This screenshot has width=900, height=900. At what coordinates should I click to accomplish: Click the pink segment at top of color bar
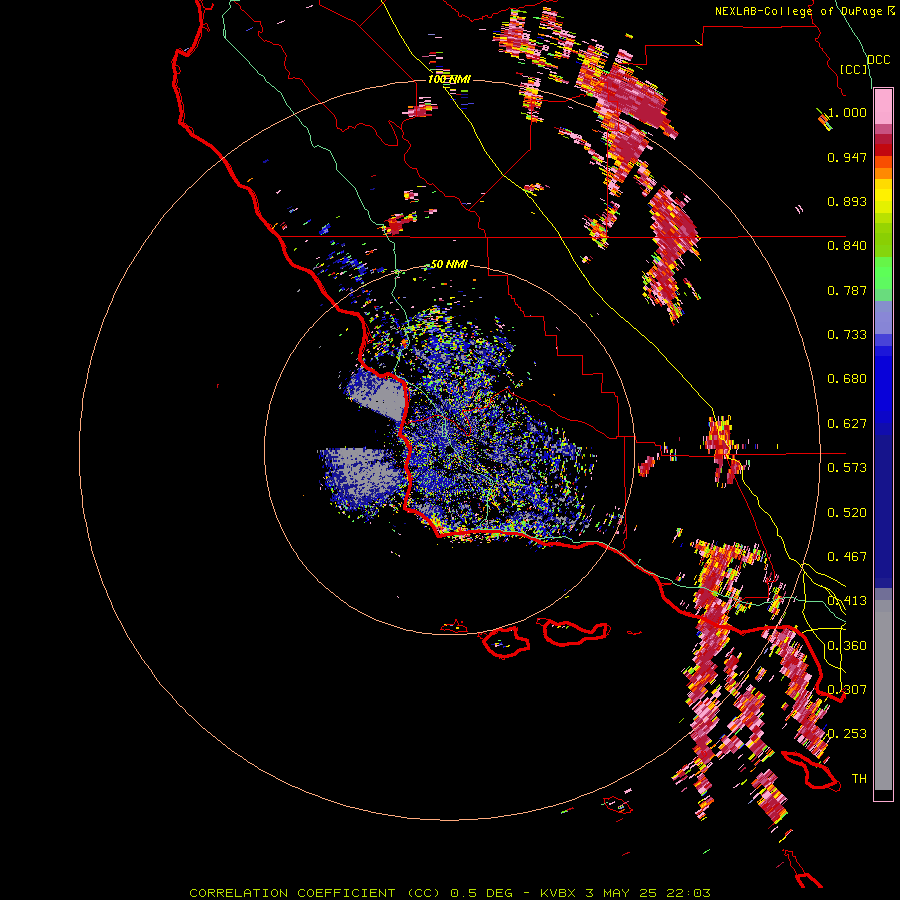[883, 107]
